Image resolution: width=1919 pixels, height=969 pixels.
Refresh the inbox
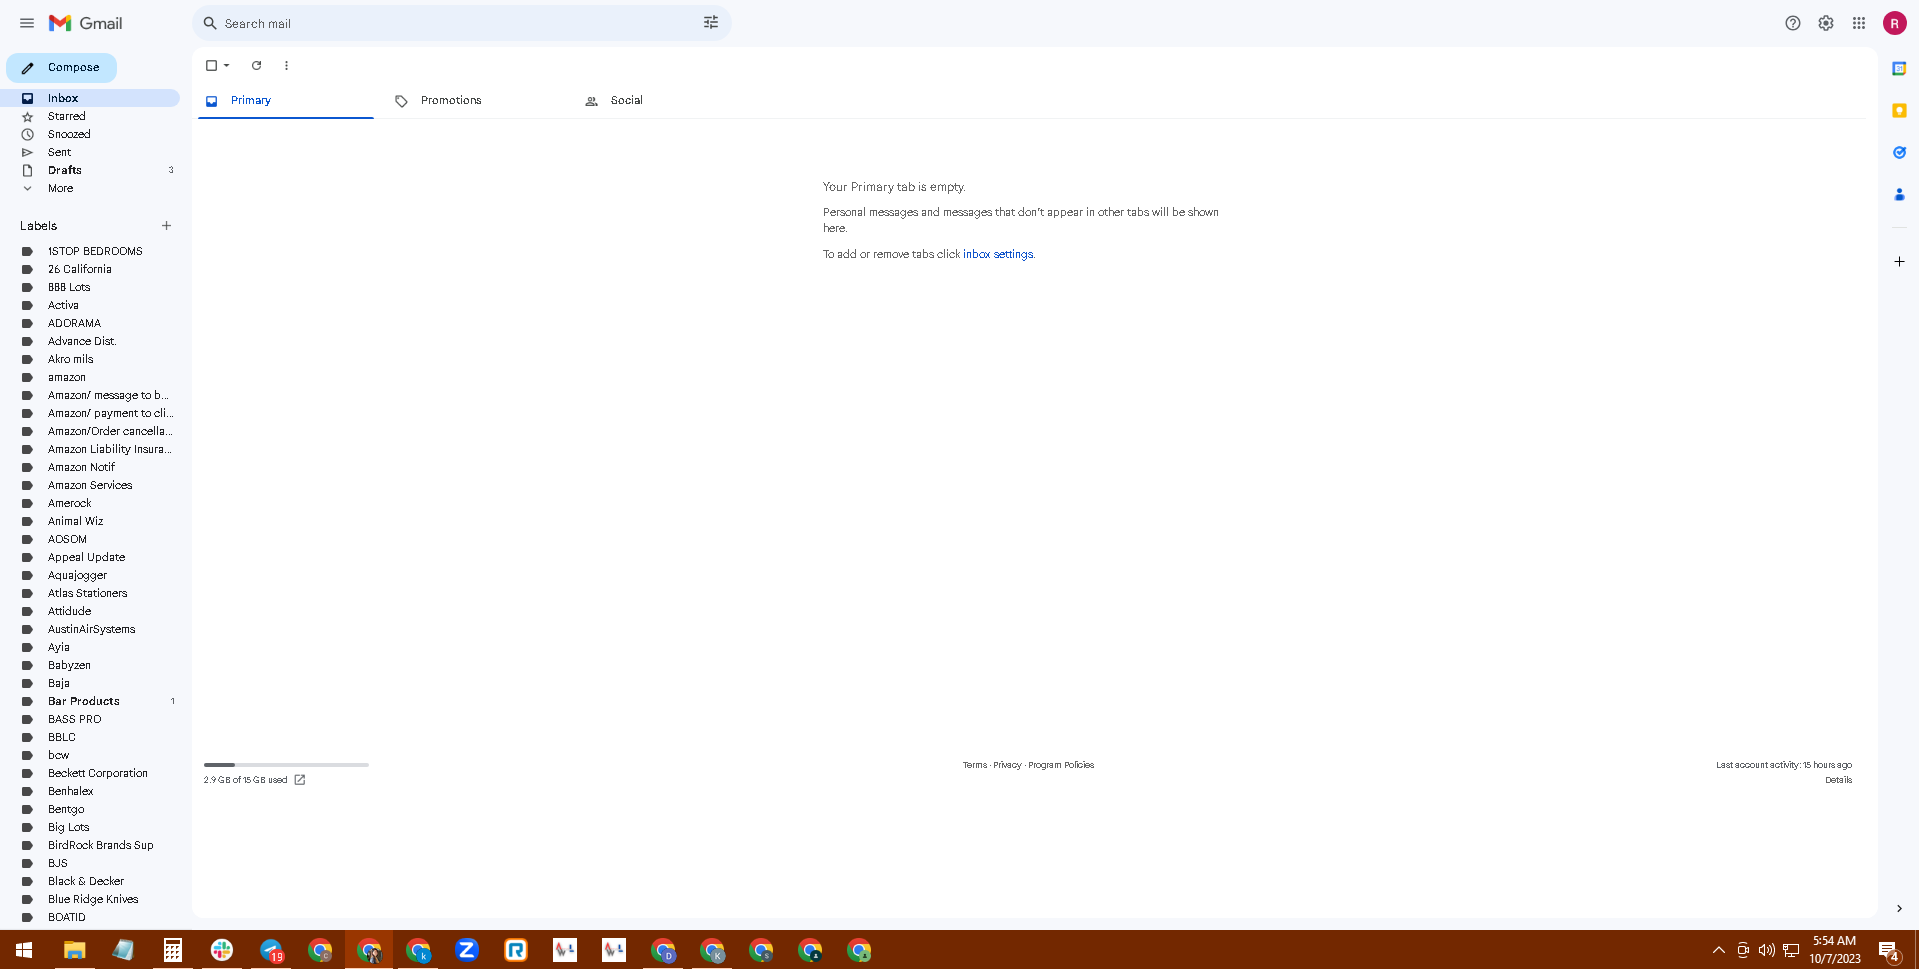256,65
